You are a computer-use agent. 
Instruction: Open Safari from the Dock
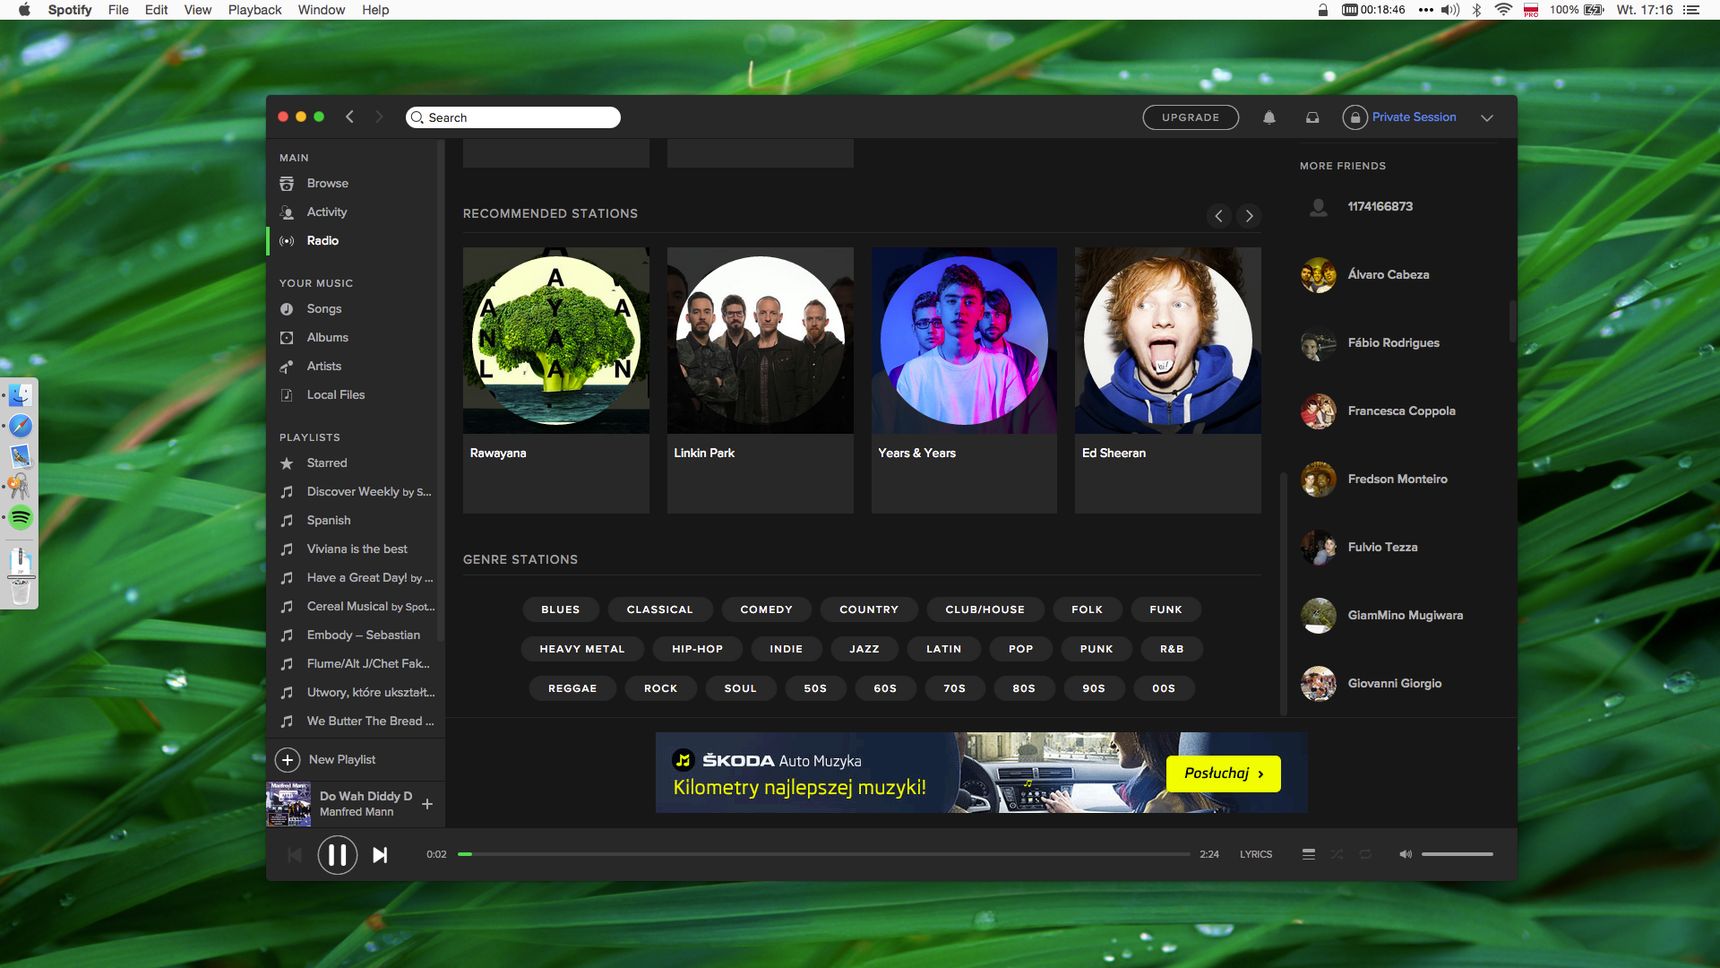[x=20, y=426]
